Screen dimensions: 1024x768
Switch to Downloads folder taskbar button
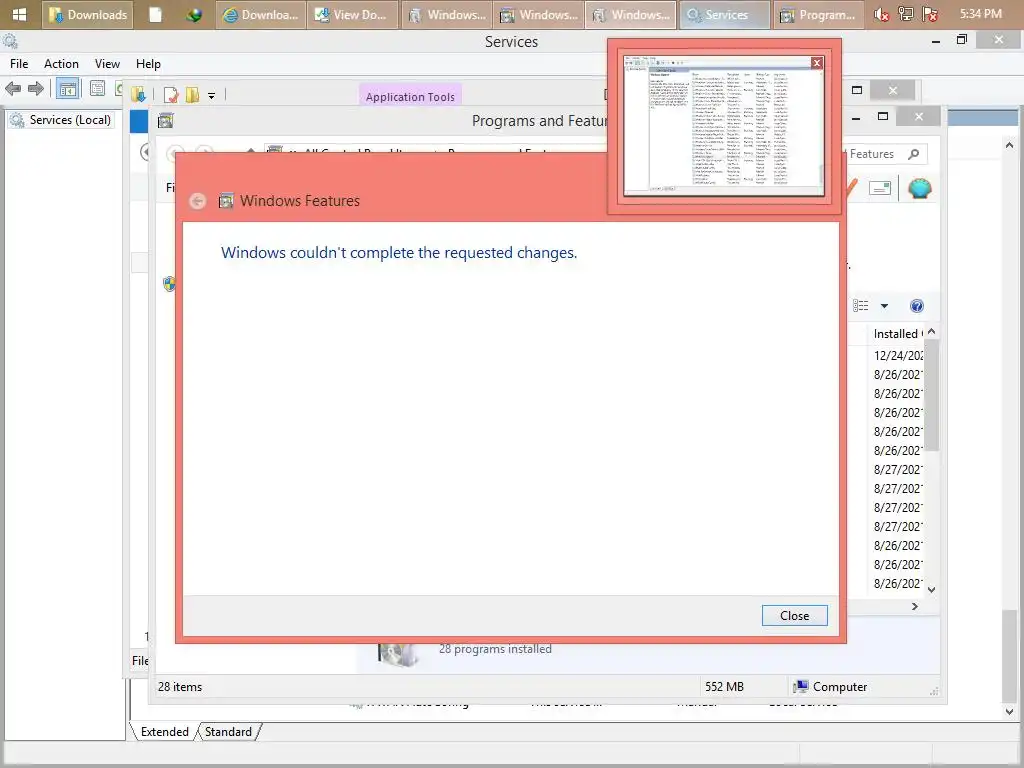click(88, 14)
